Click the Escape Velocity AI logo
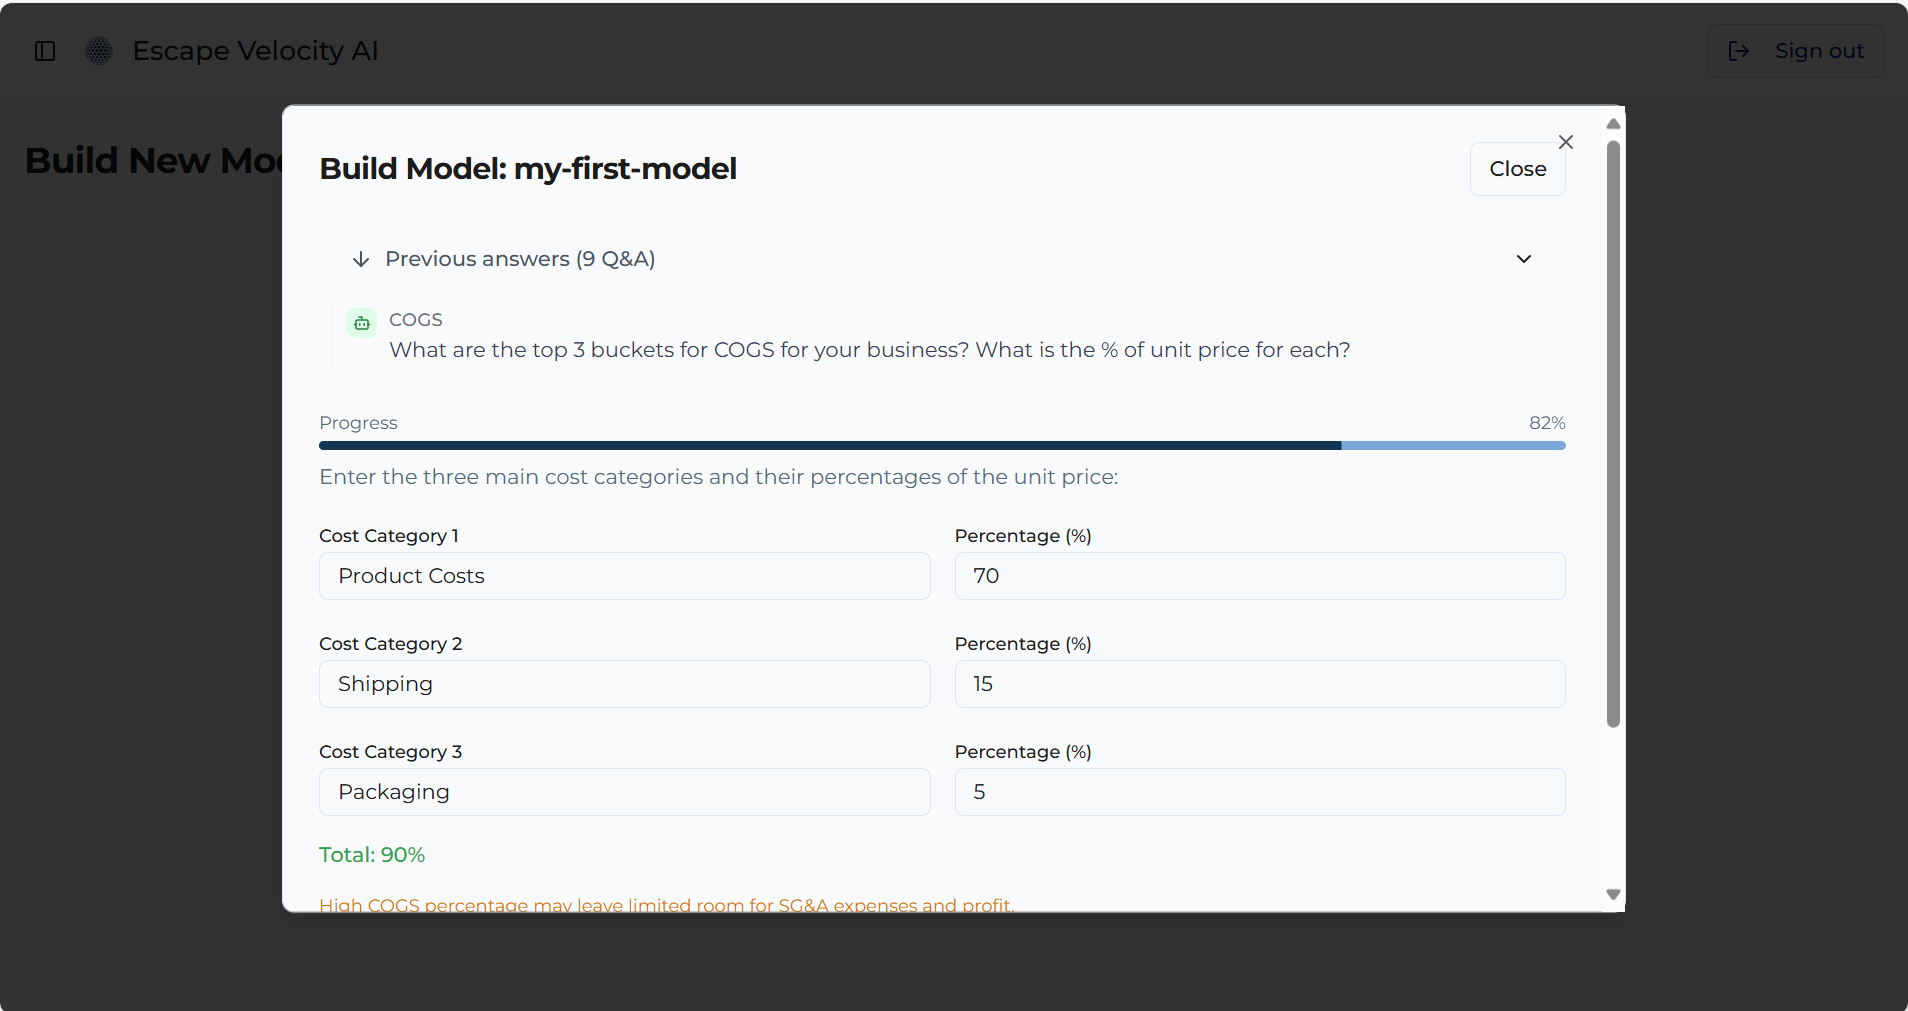Screen dimensions: 1908x1011 pos(99,51)
